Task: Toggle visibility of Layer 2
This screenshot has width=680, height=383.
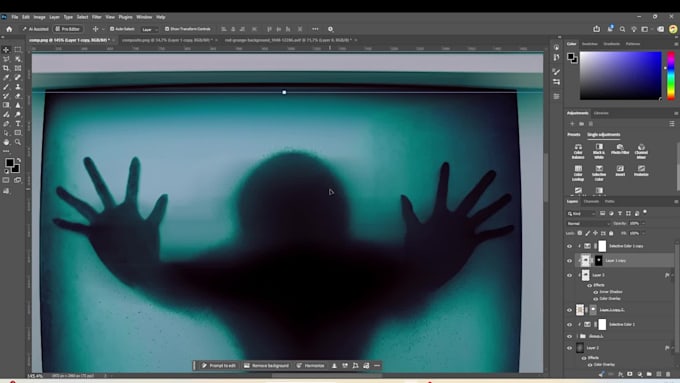Action: coord(569,348)
